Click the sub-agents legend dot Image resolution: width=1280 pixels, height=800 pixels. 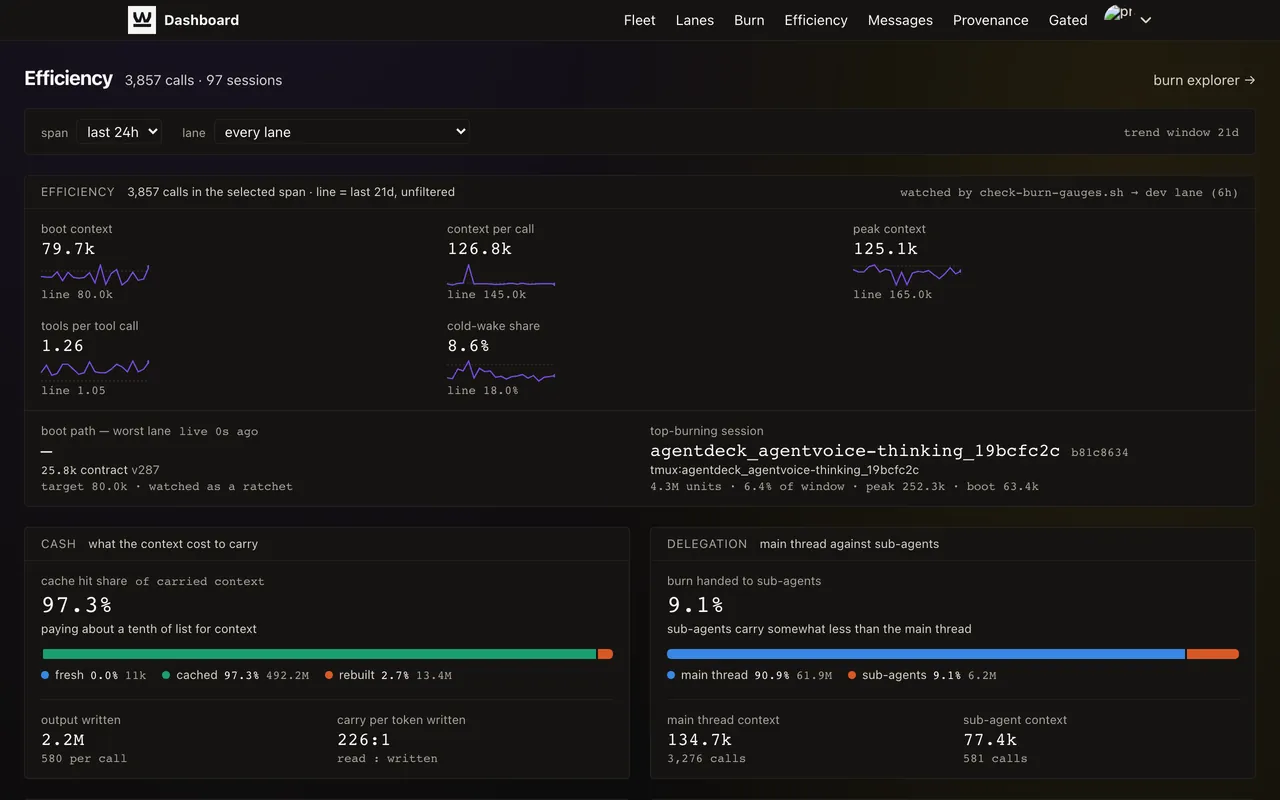click(852, 675)
